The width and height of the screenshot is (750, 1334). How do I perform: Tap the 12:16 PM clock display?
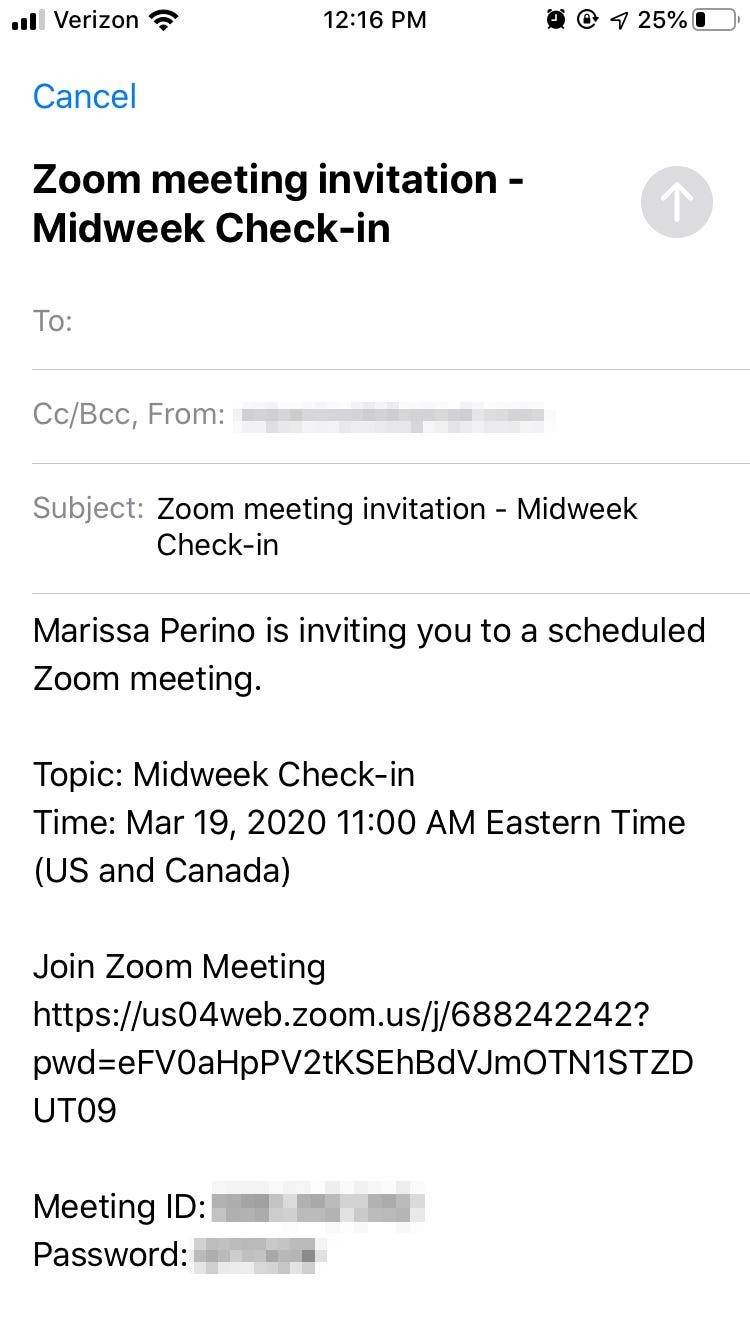[x=375, y=19]
